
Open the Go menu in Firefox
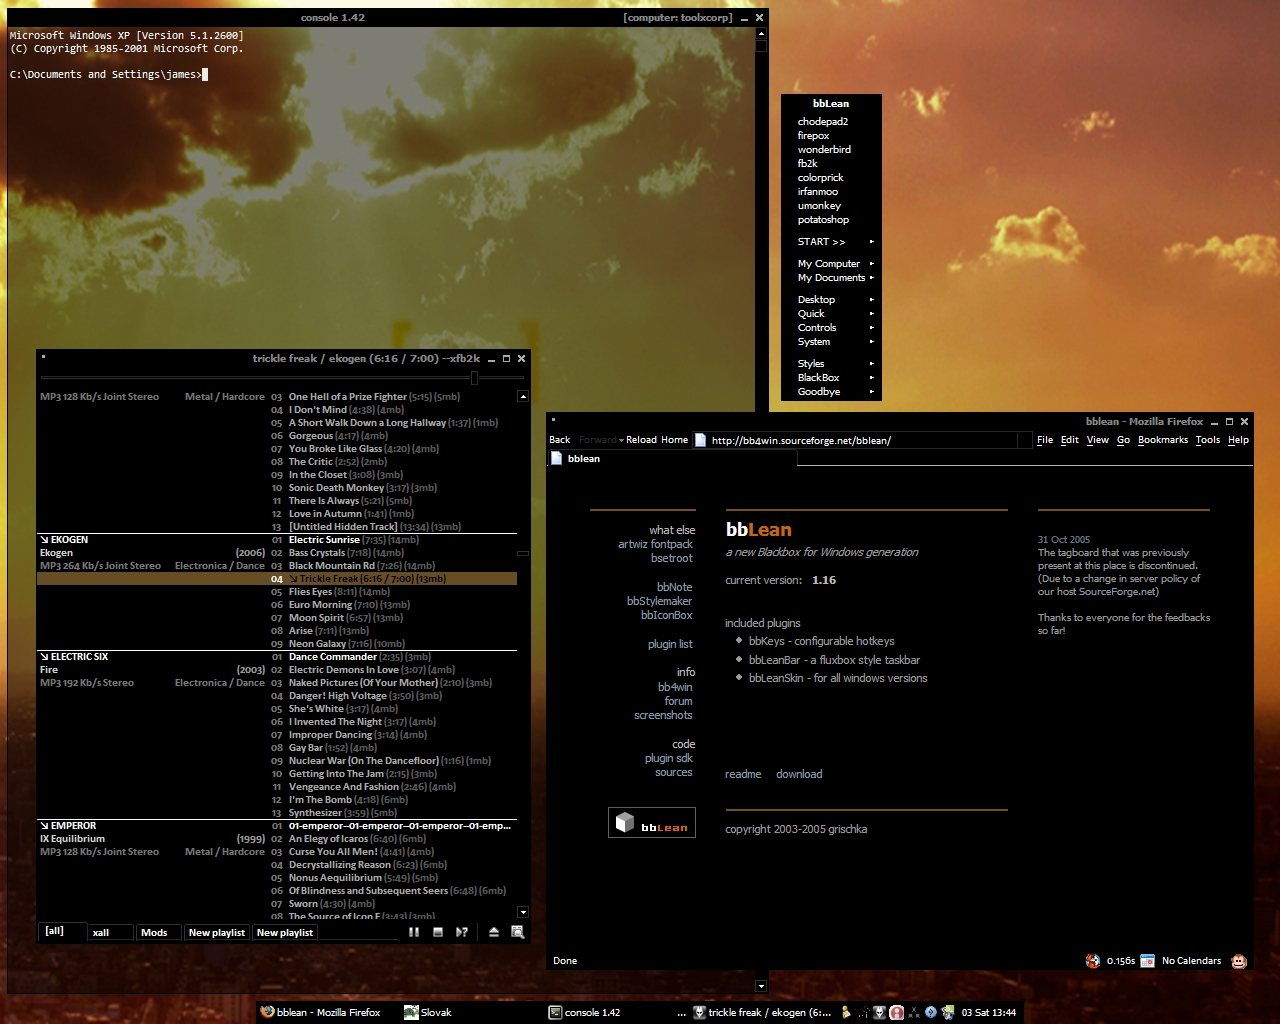pyautogui.click(x=1123, y=440)
